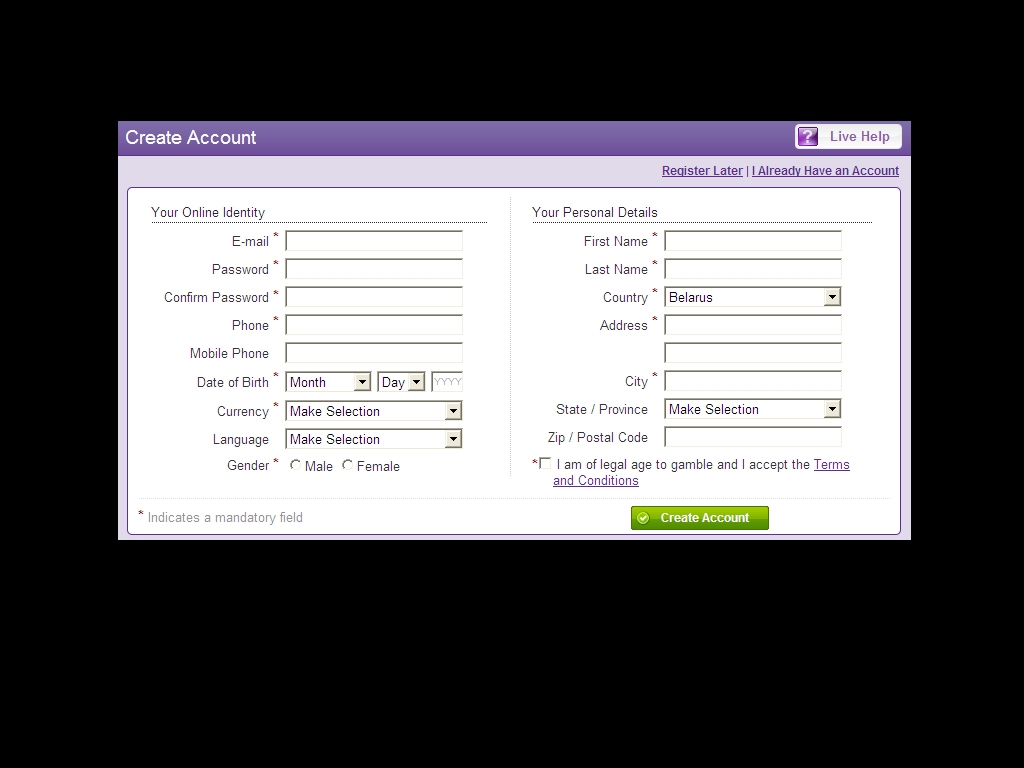Click the green checkmark icon on Create Account

tap(644, 518)
